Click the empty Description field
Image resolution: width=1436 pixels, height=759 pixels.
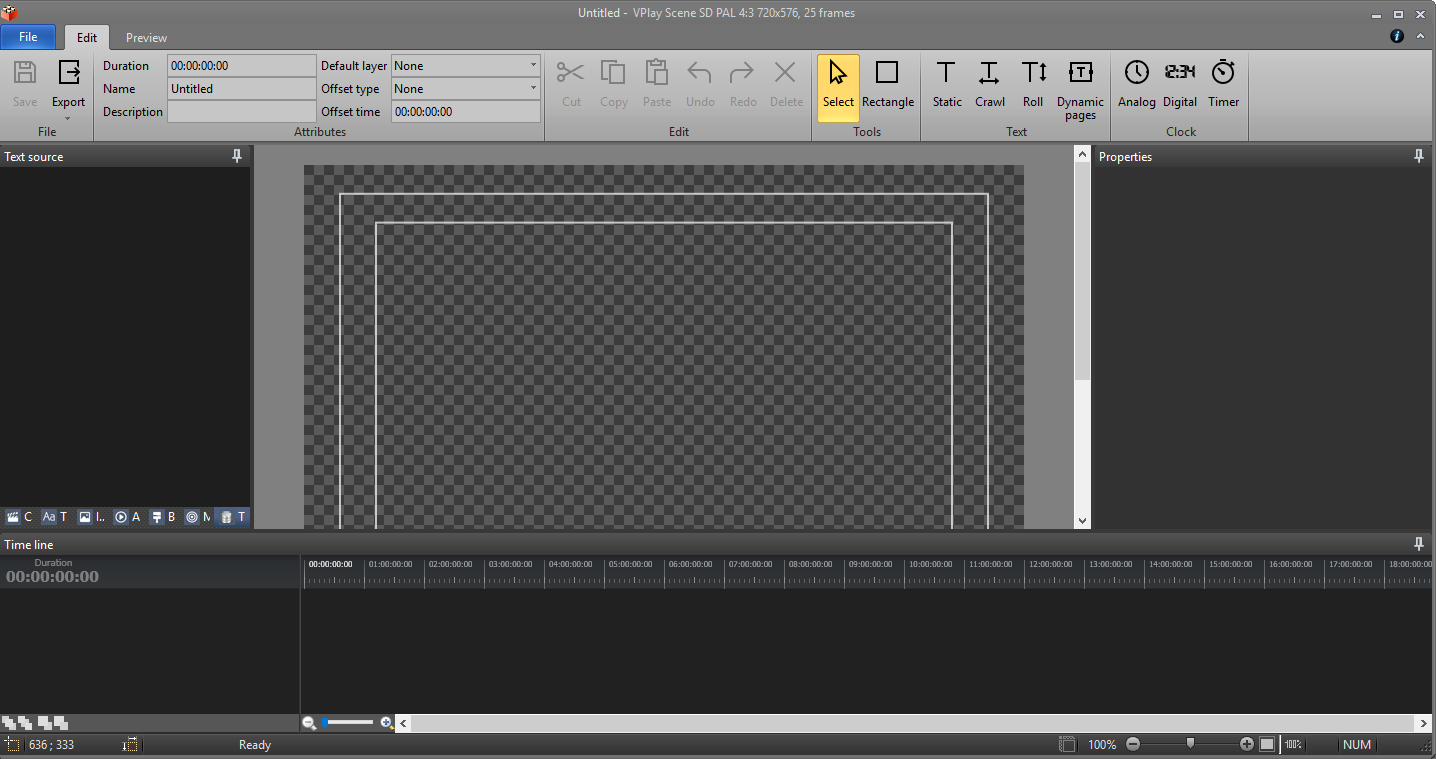241,112
